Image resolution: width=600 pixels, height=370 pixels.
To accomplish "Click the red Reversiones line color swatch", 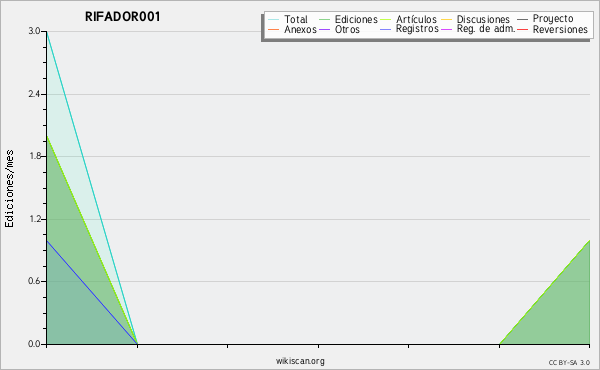I will (522, 29).
